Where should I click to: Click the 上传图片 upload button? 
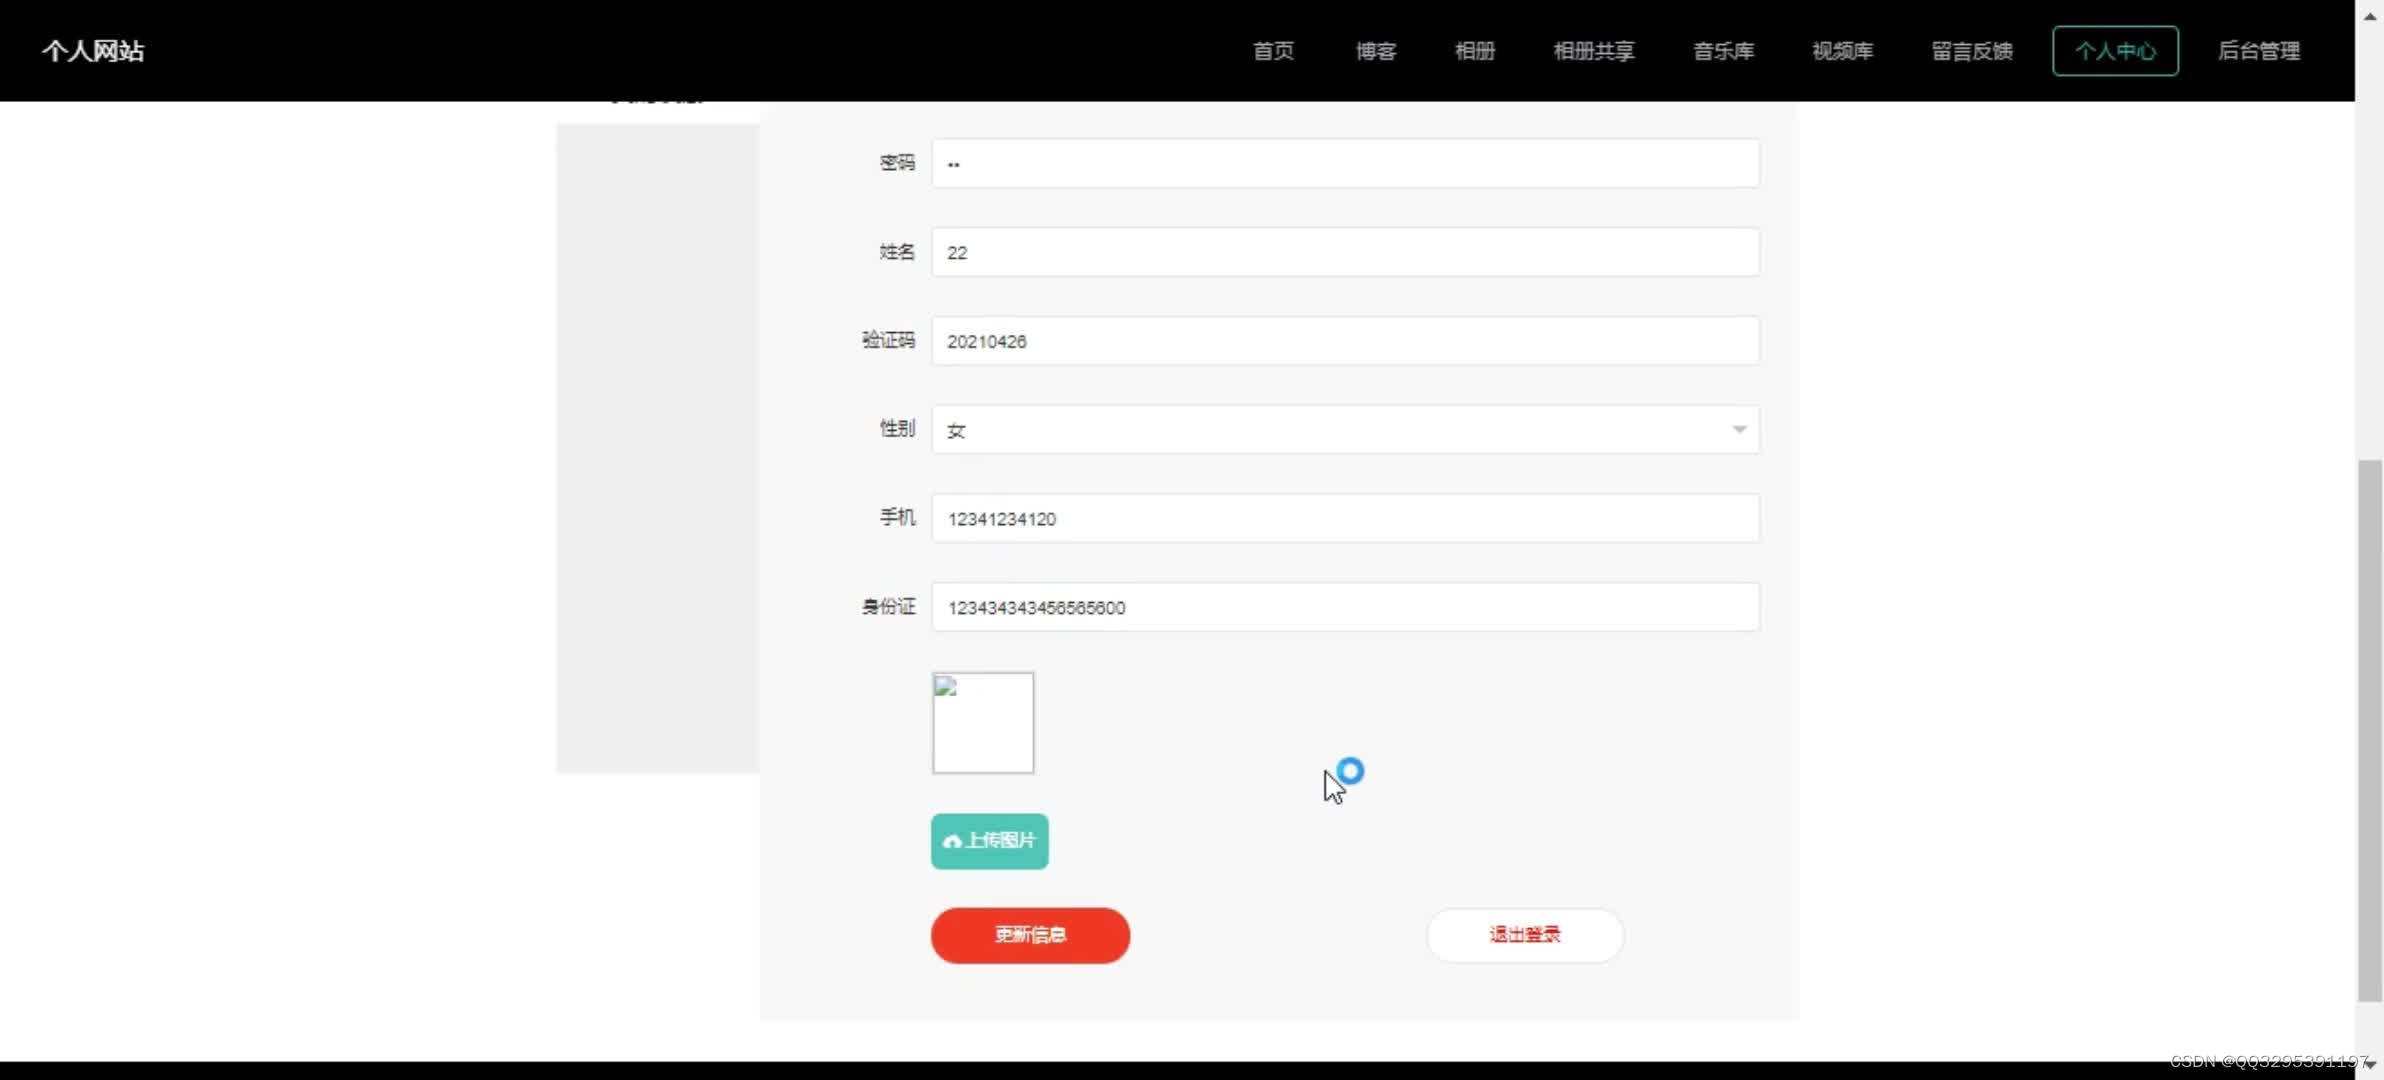pos(990,841)
